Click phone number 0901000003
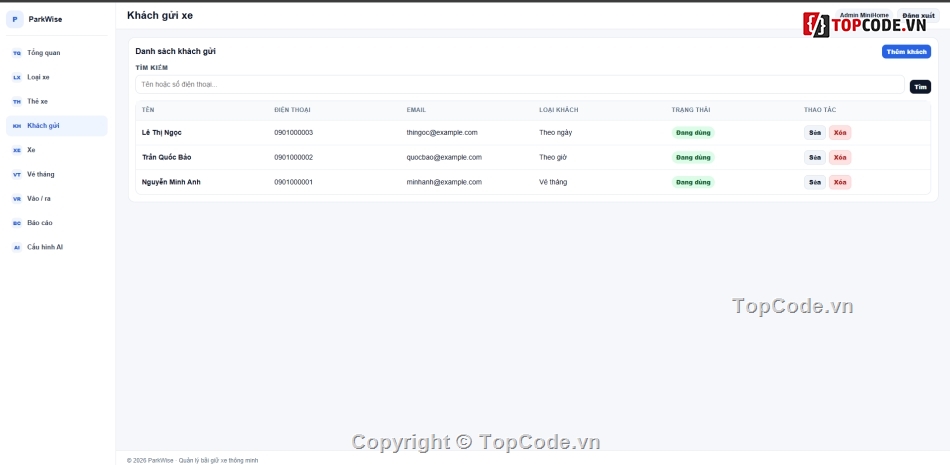The image size is (950, 465). click(x=294, y=133)
